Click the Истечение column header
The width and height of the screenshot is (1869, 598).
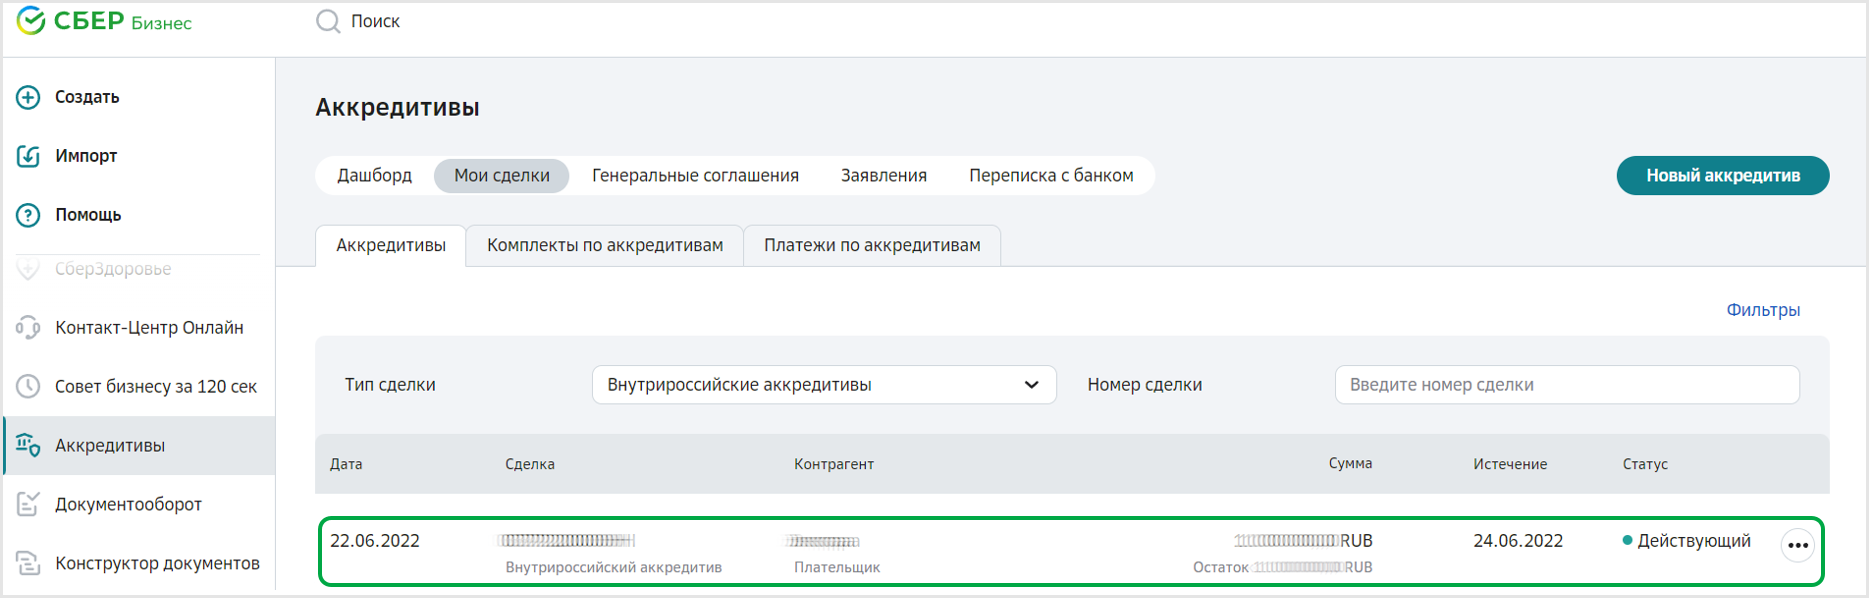1510,464
